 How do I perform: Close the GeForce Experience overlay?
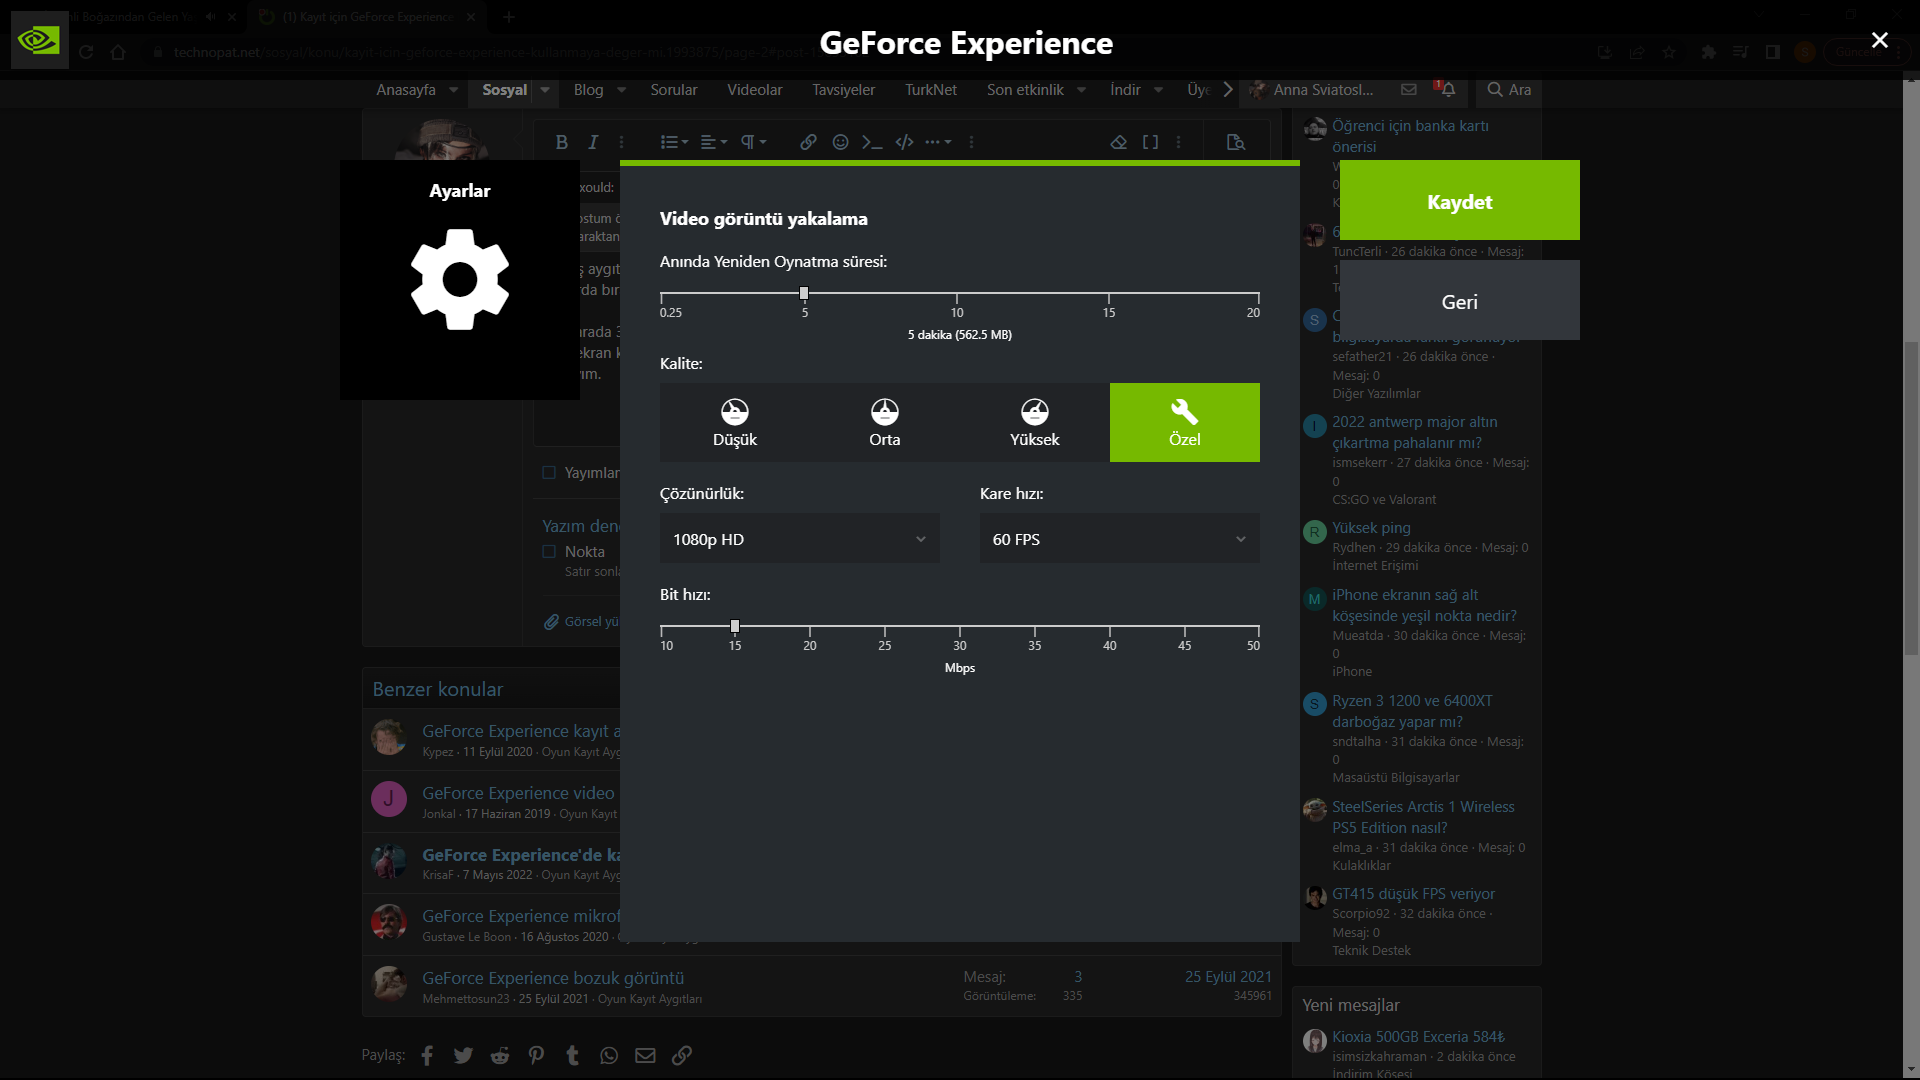tap(1880, 40)
